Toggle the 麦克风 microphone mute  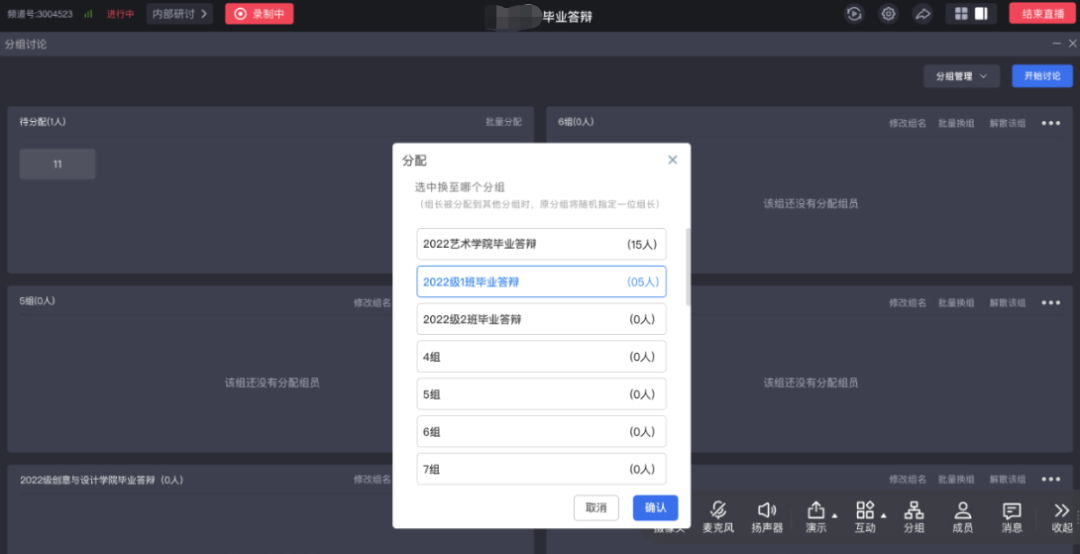(717, 516)
